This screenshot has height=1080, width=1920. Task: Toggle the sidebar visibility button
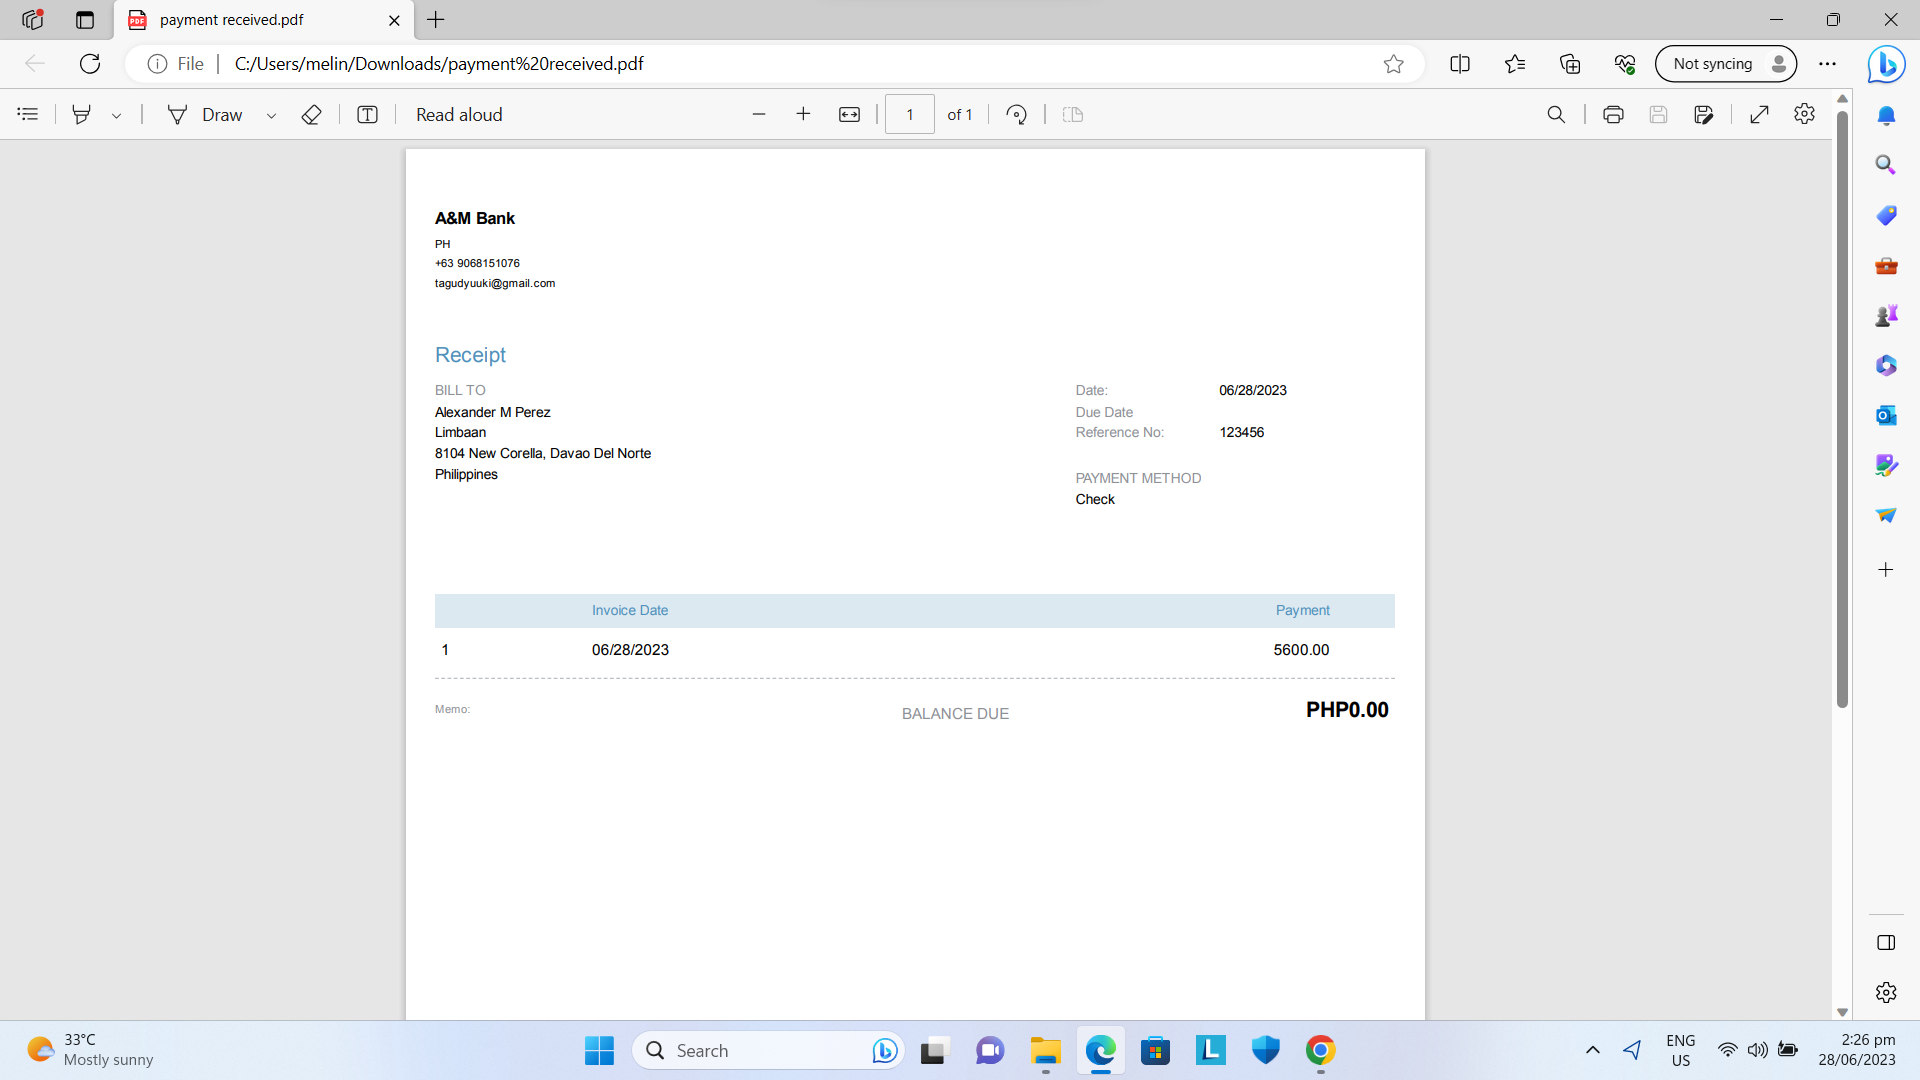pyautogui.click(x=1886, y=942)
